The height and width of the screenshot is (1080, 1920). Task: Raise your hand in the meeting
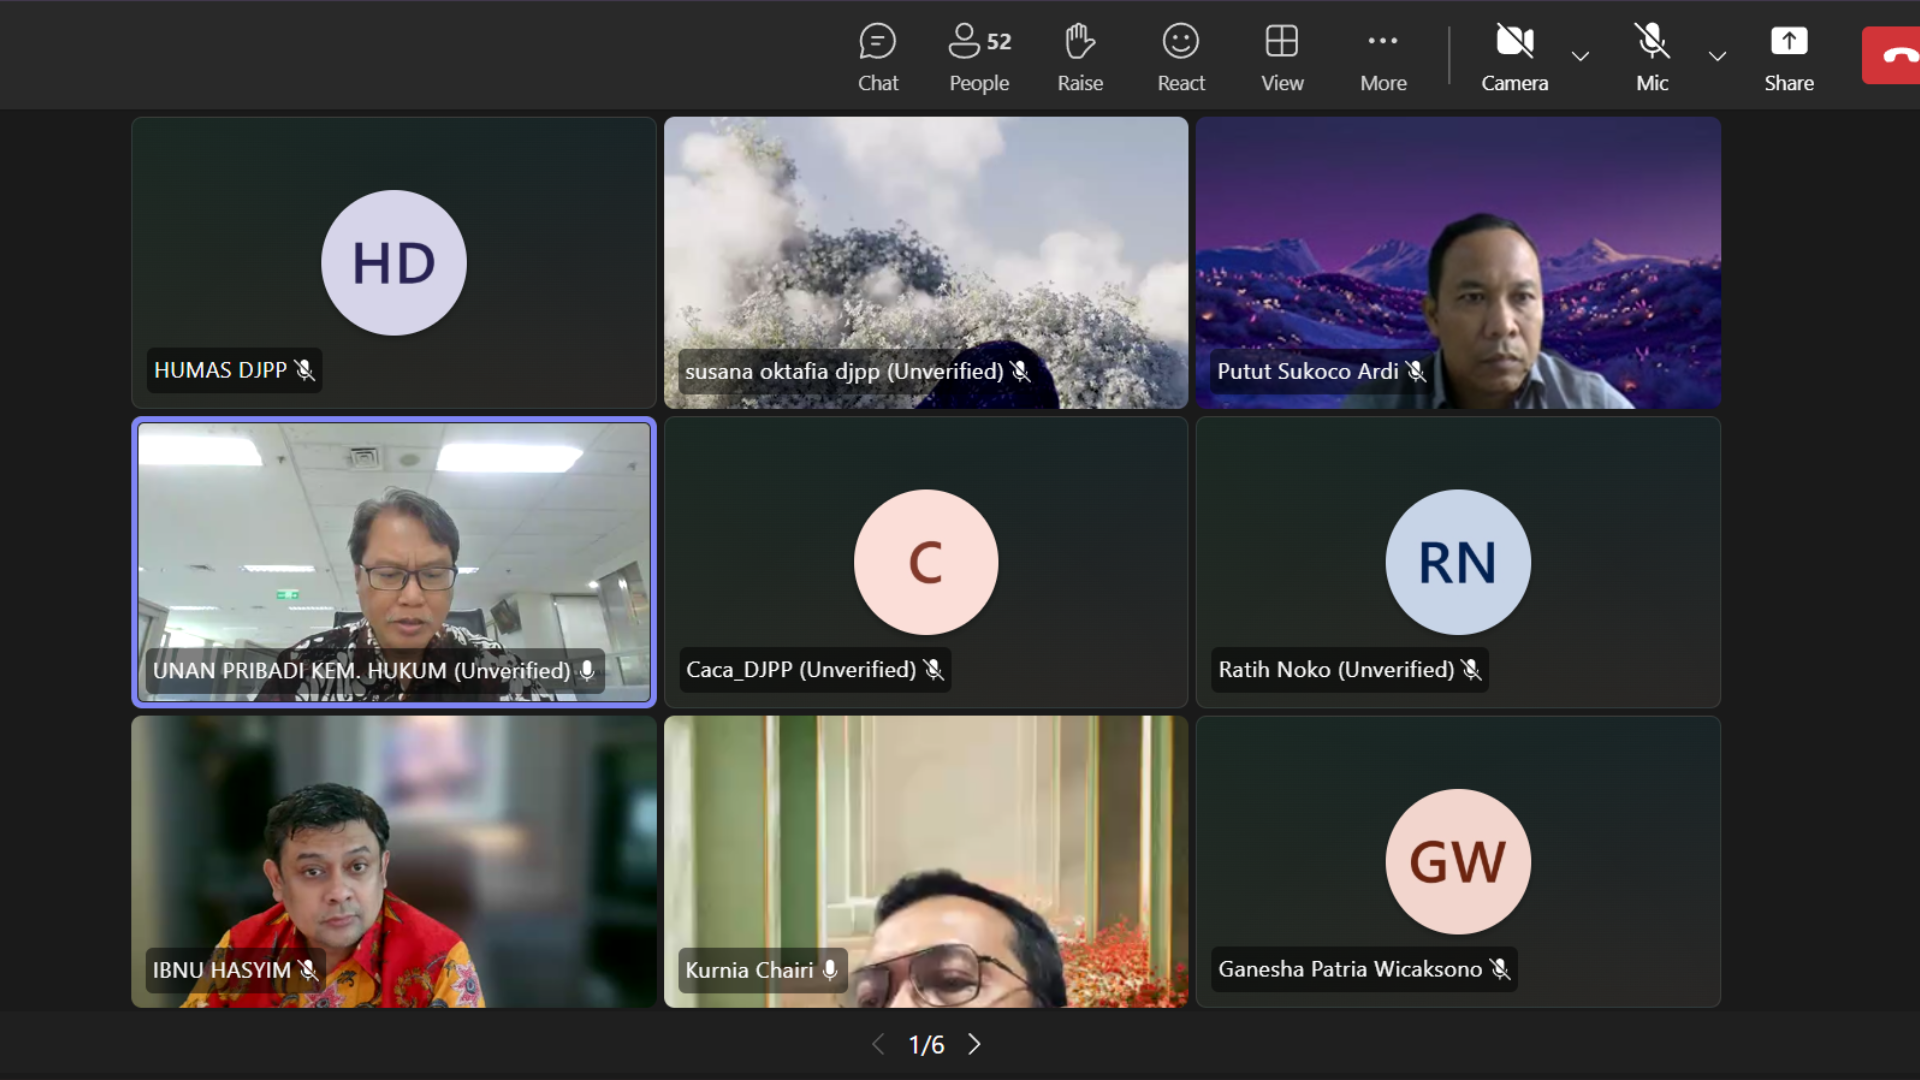[1080, 58]
